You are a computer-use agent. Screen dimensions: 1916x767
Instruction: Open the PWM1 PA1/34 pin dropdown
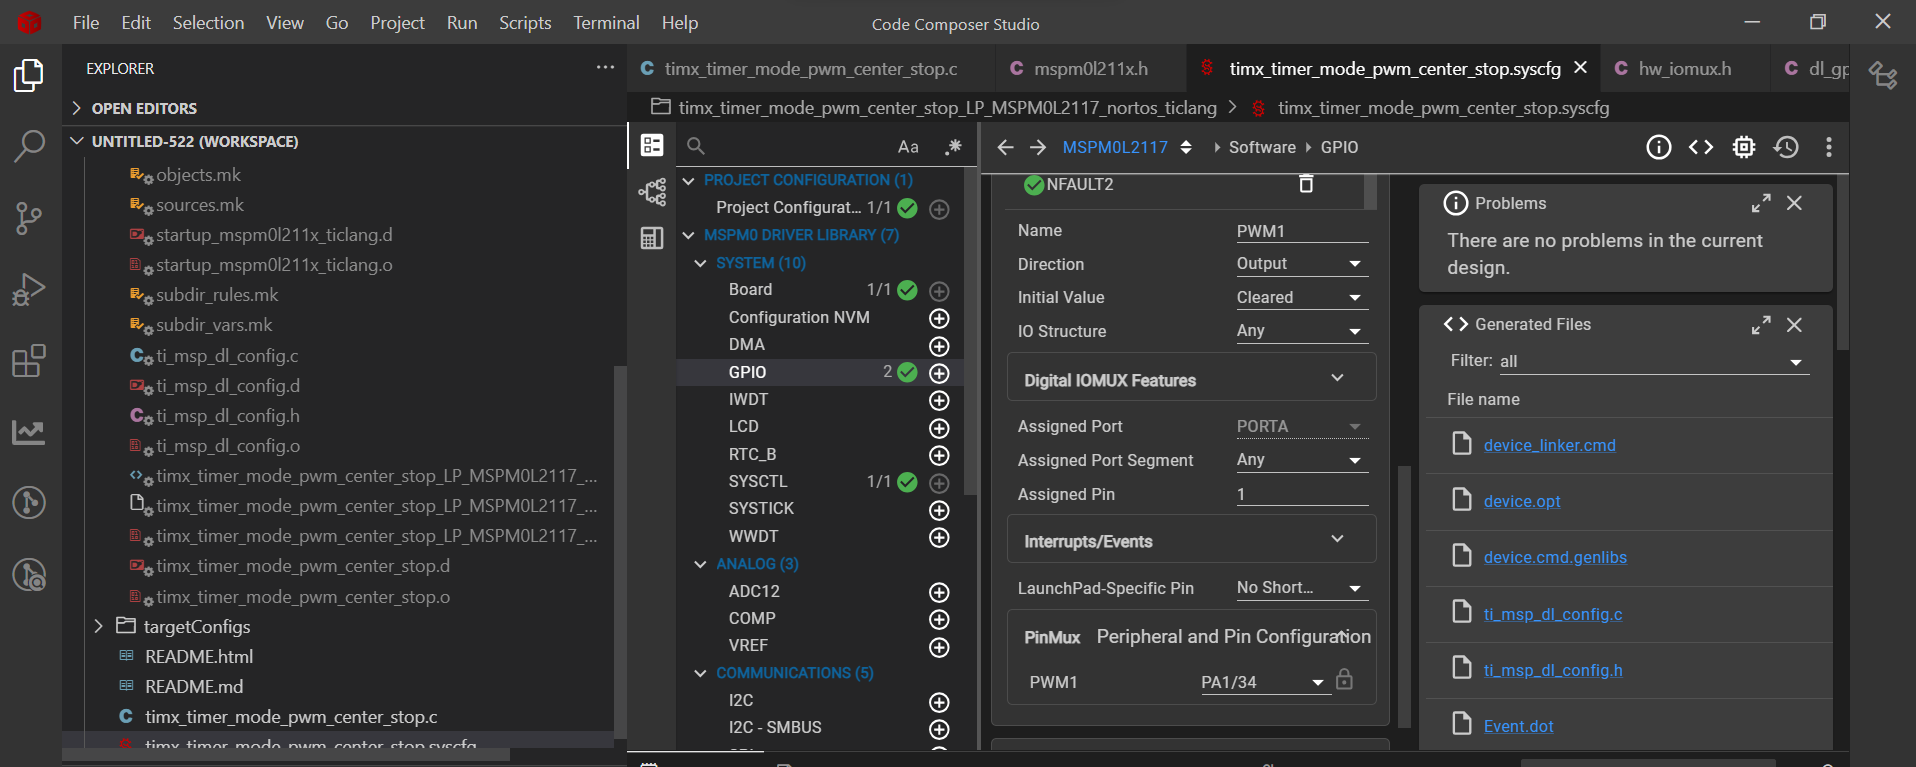pyautogui.click(x=1264, y=682)
